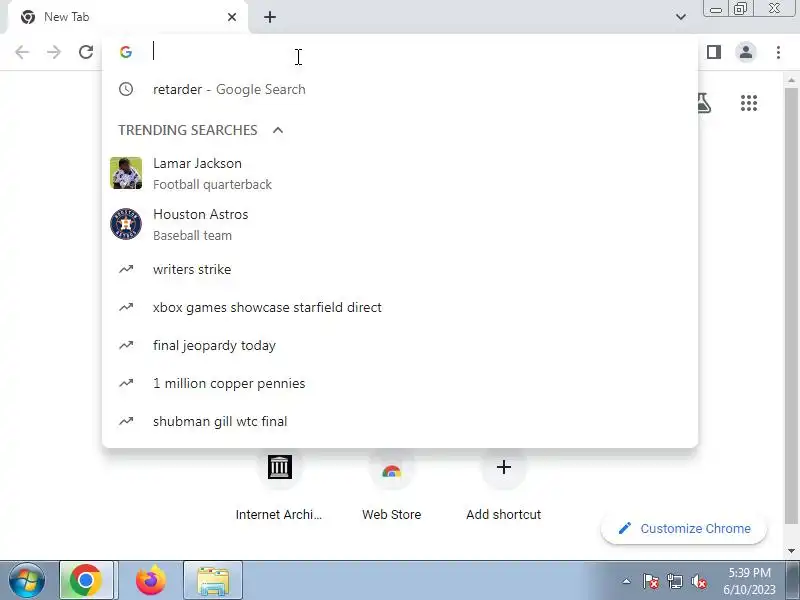Close the New Tab tab
Viewport: 800px width, 600px height.
[232, 17]
